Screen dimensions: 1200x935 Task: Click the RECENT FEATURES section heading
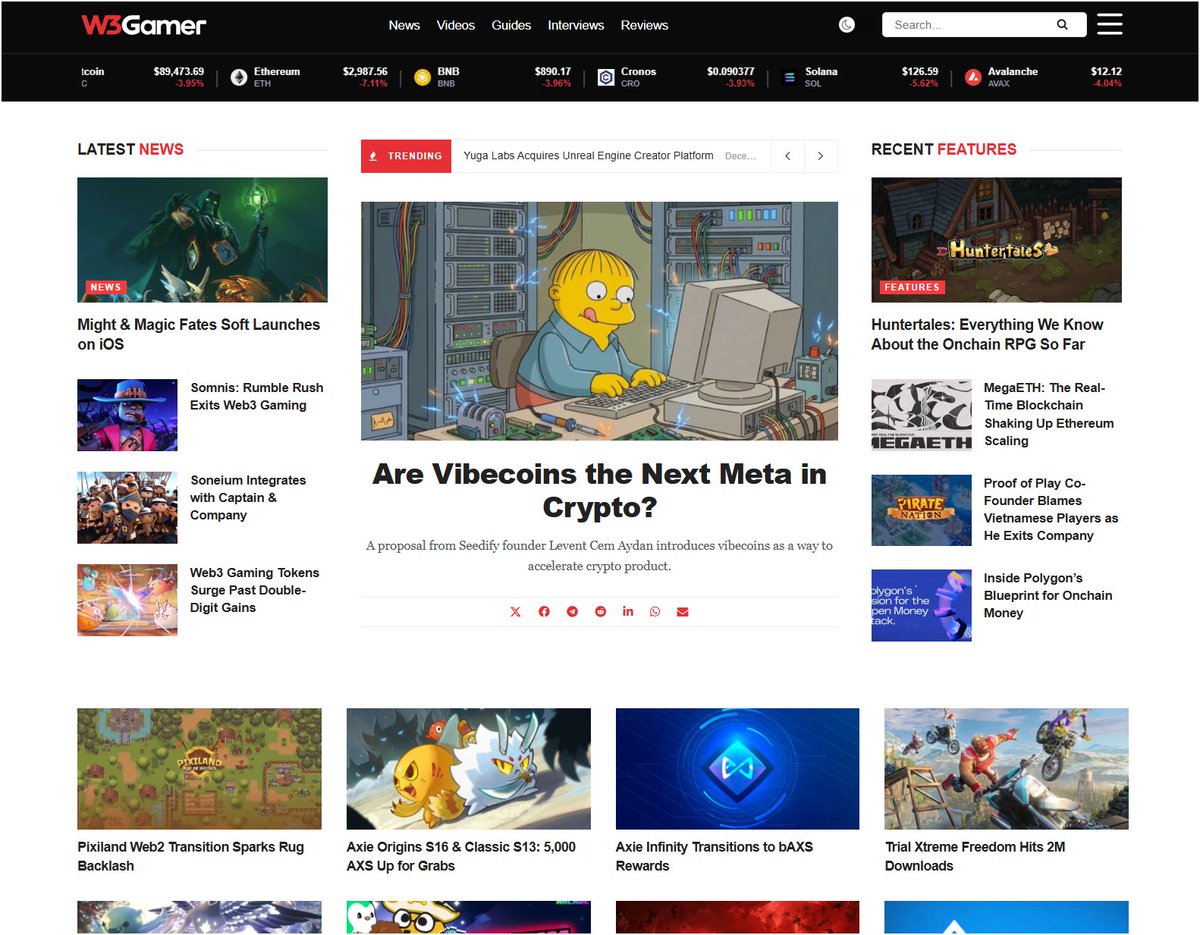click(x=943, y=149)
